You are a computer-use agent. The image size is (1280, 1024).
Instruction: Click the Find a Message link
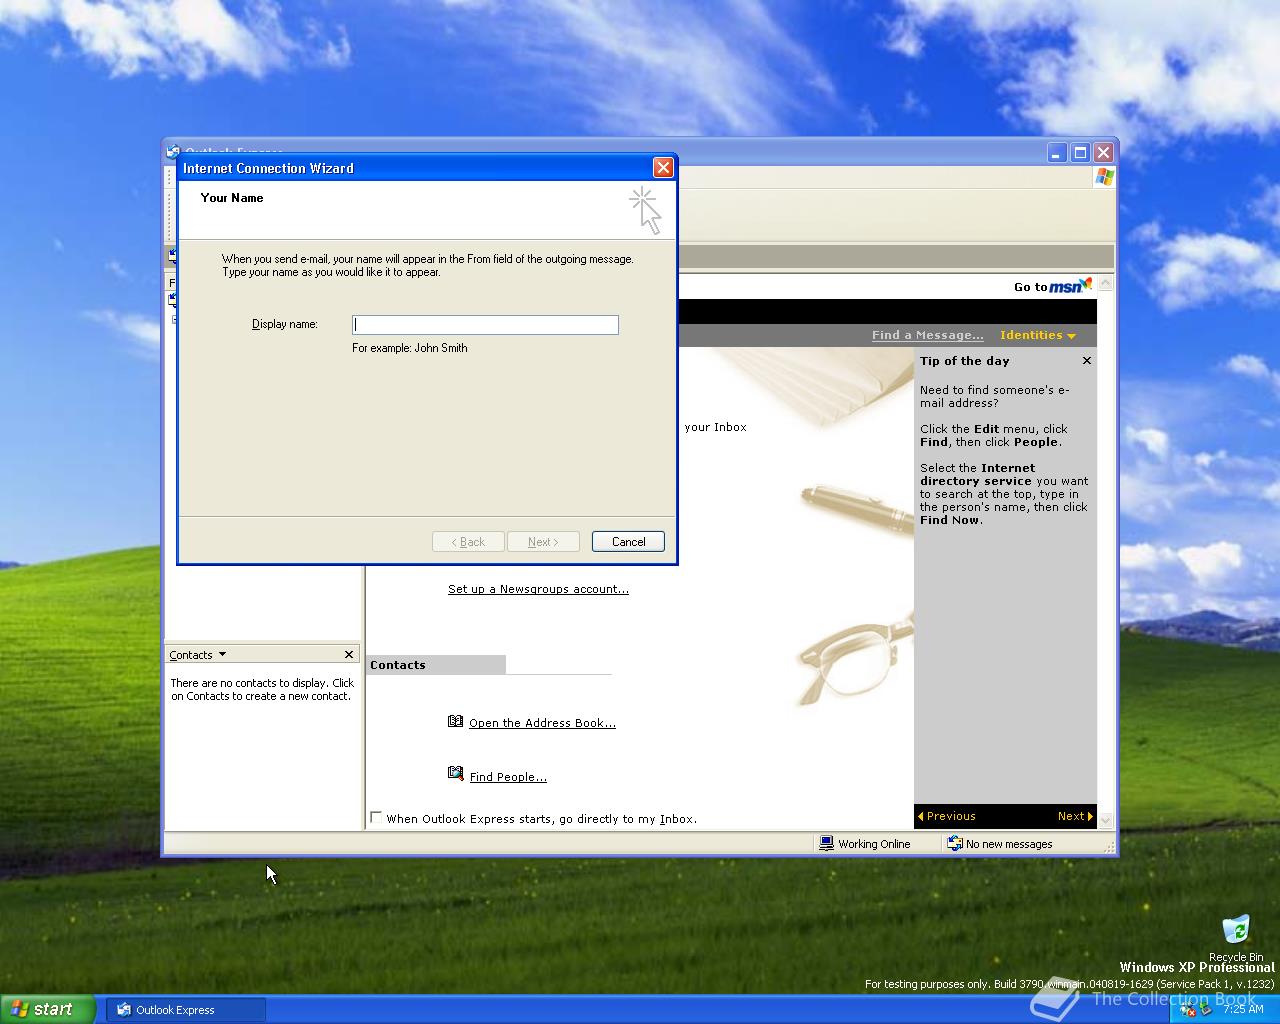point(927,336)
